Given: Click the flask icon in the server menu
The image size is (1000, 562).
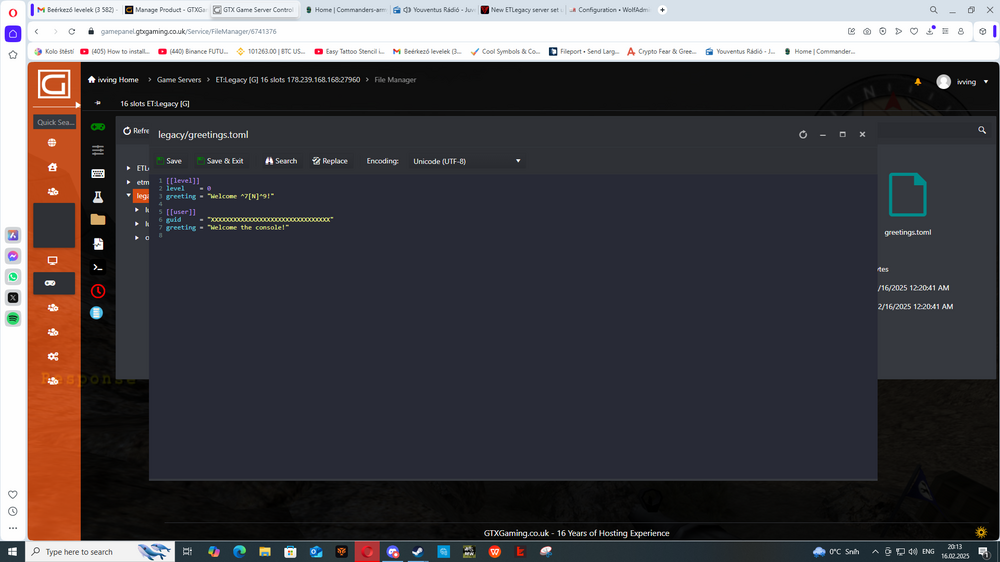Looking at the screenshot, I should 98,197.
